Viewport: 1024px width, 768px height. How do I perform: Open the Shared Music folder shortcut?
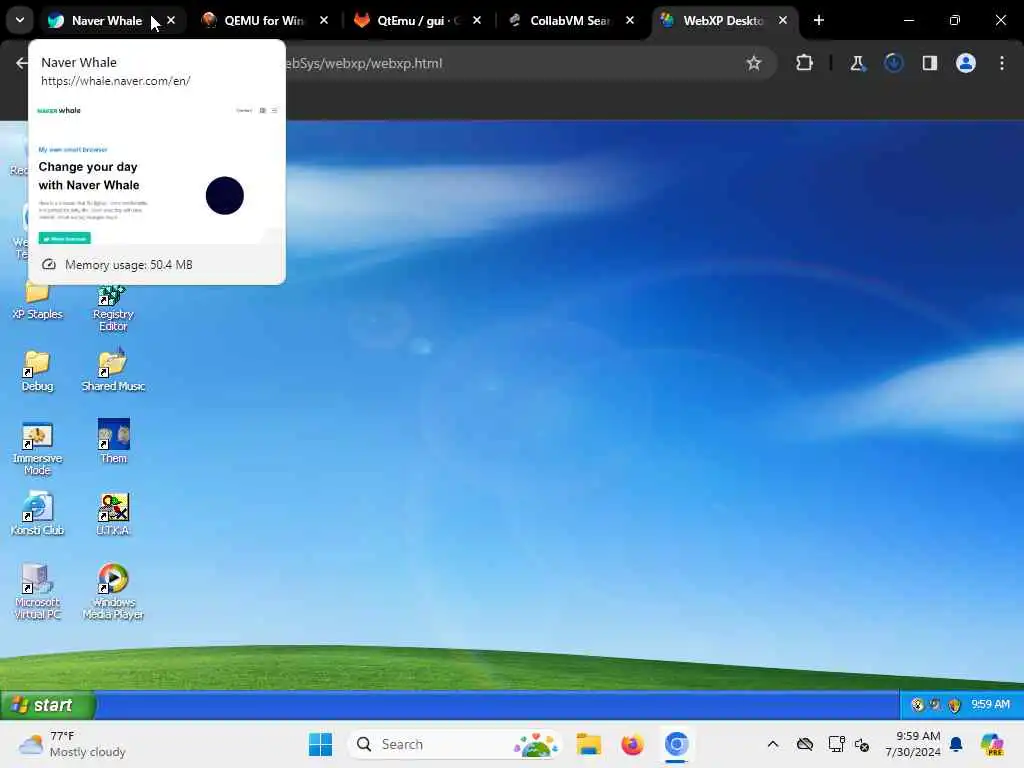point(113,372)
